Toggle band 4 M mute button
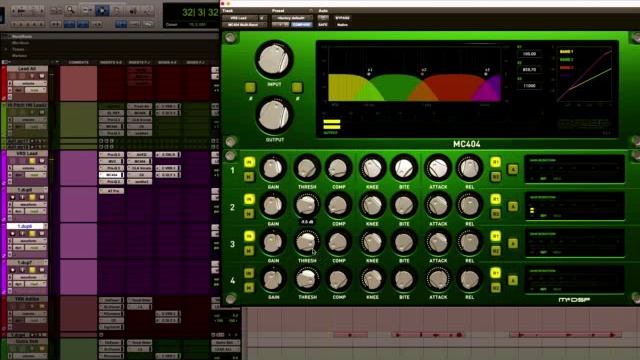This screenshot has width=640, height=360. tap(249, 287)
